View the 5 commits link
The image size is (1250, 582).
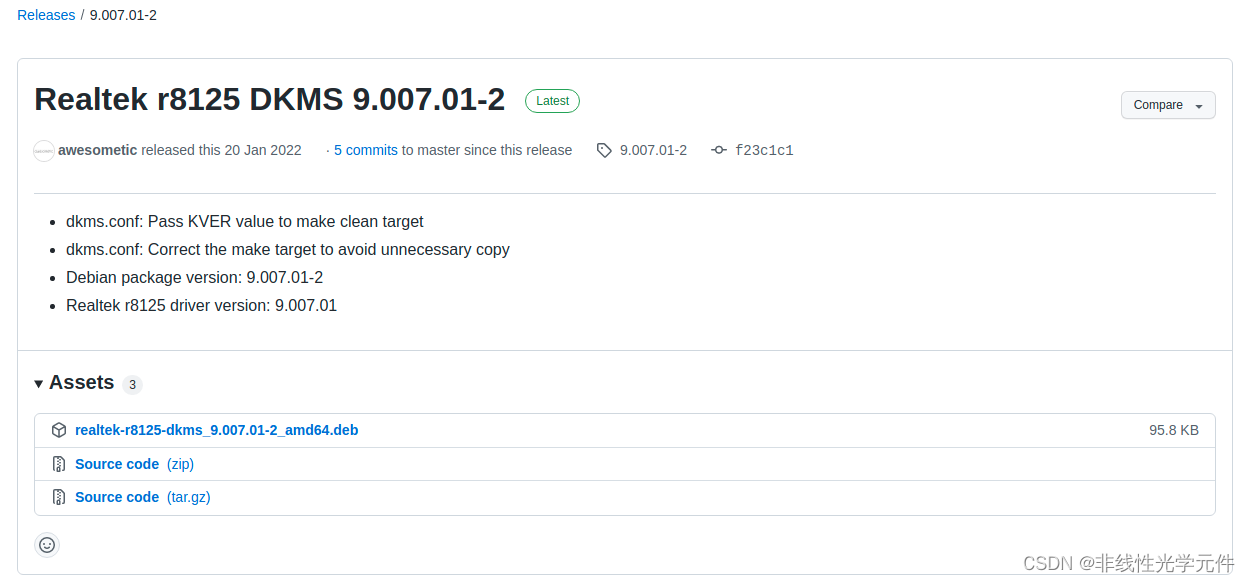[x=366, y=150]
